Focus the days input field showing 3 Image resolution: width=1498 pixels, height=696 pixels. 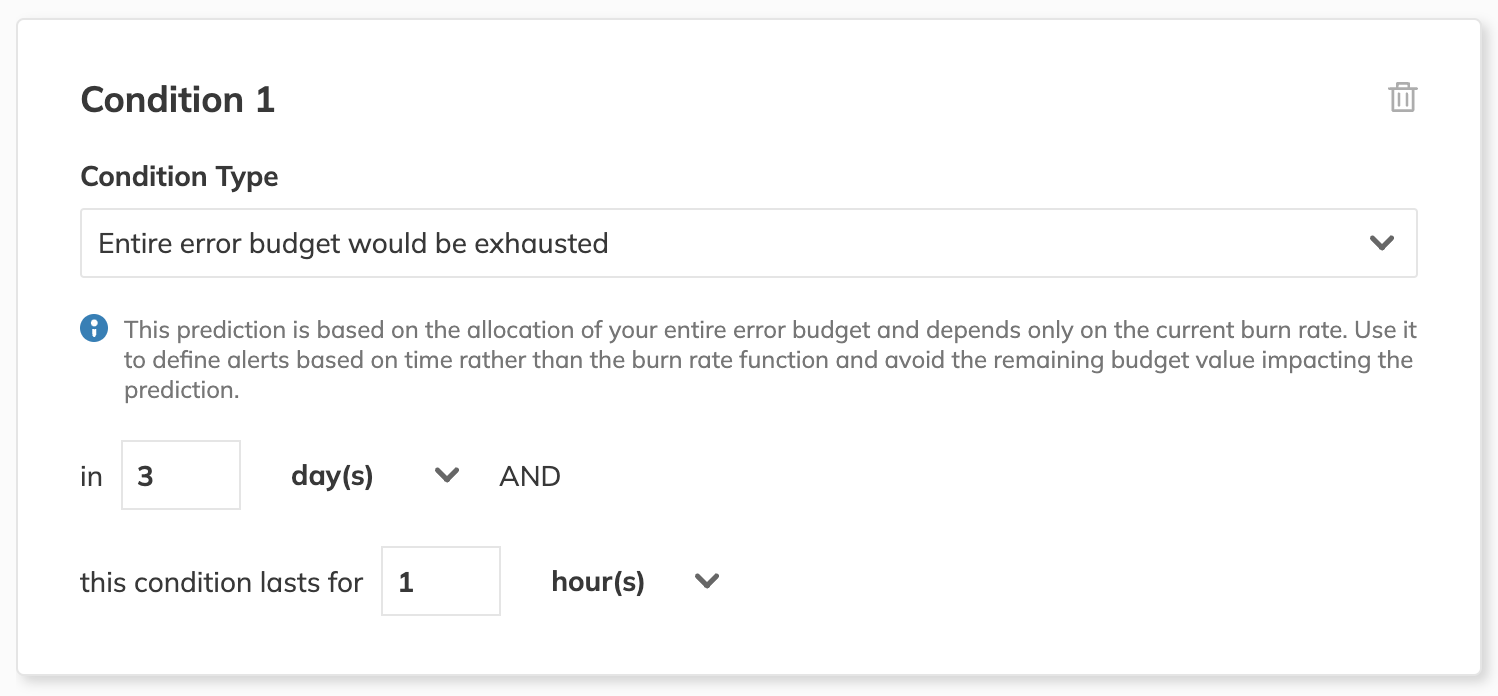click(181, 475)
